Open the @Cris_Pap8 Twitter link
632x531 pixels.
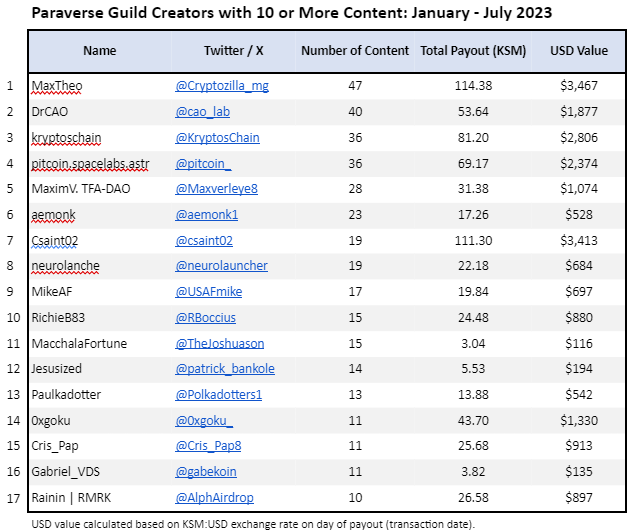coord(208,446)
